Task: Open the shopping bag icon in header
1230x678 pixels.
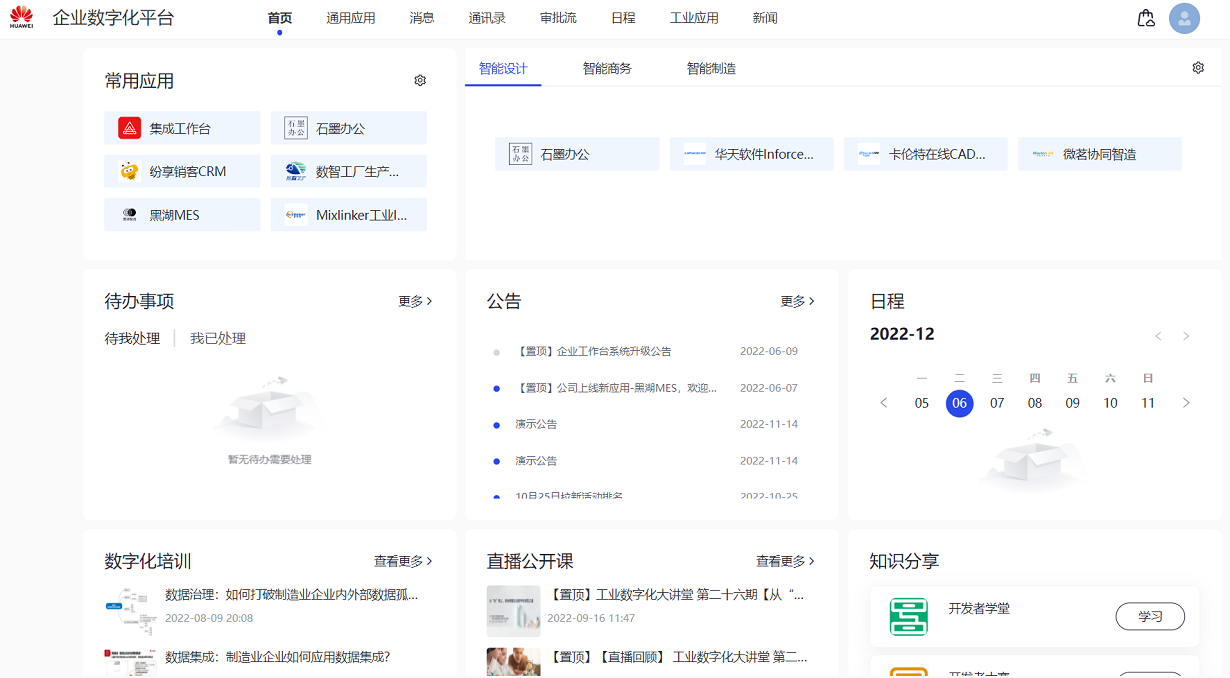Action: click(1146, 18)
